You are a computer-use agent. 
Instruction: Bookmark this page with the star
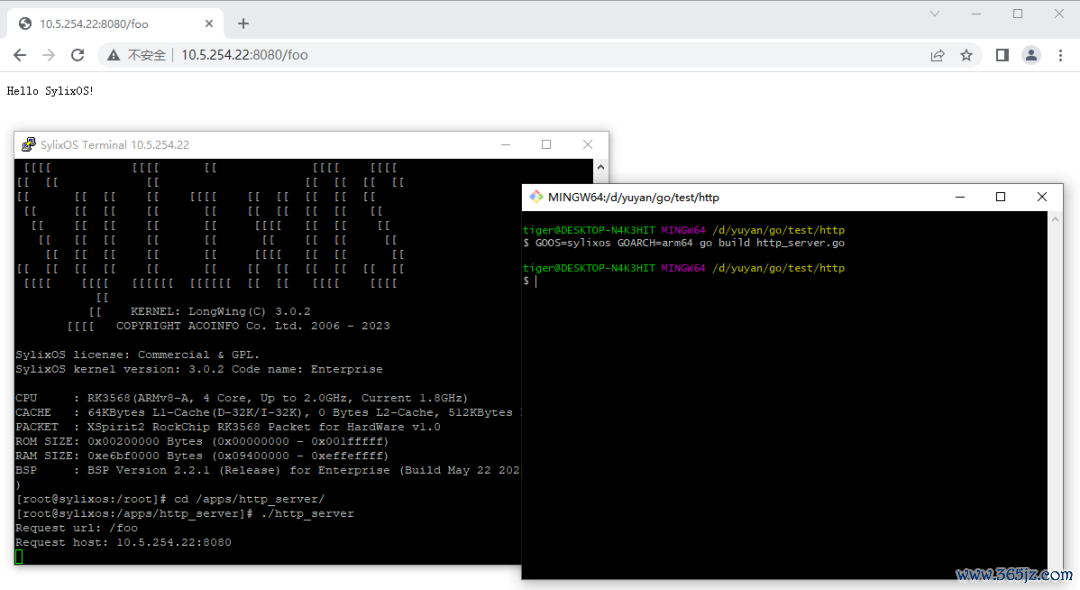(966, 55)
